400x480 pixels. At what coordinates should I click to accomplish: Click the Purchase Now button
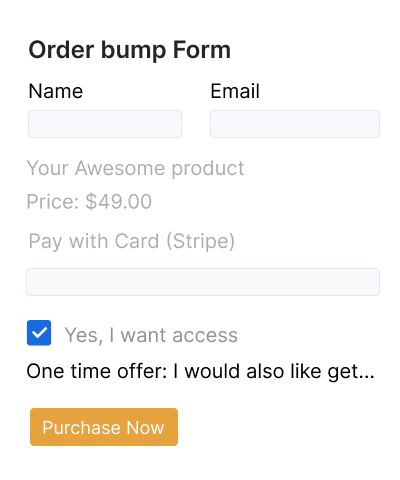pos(104,427)
